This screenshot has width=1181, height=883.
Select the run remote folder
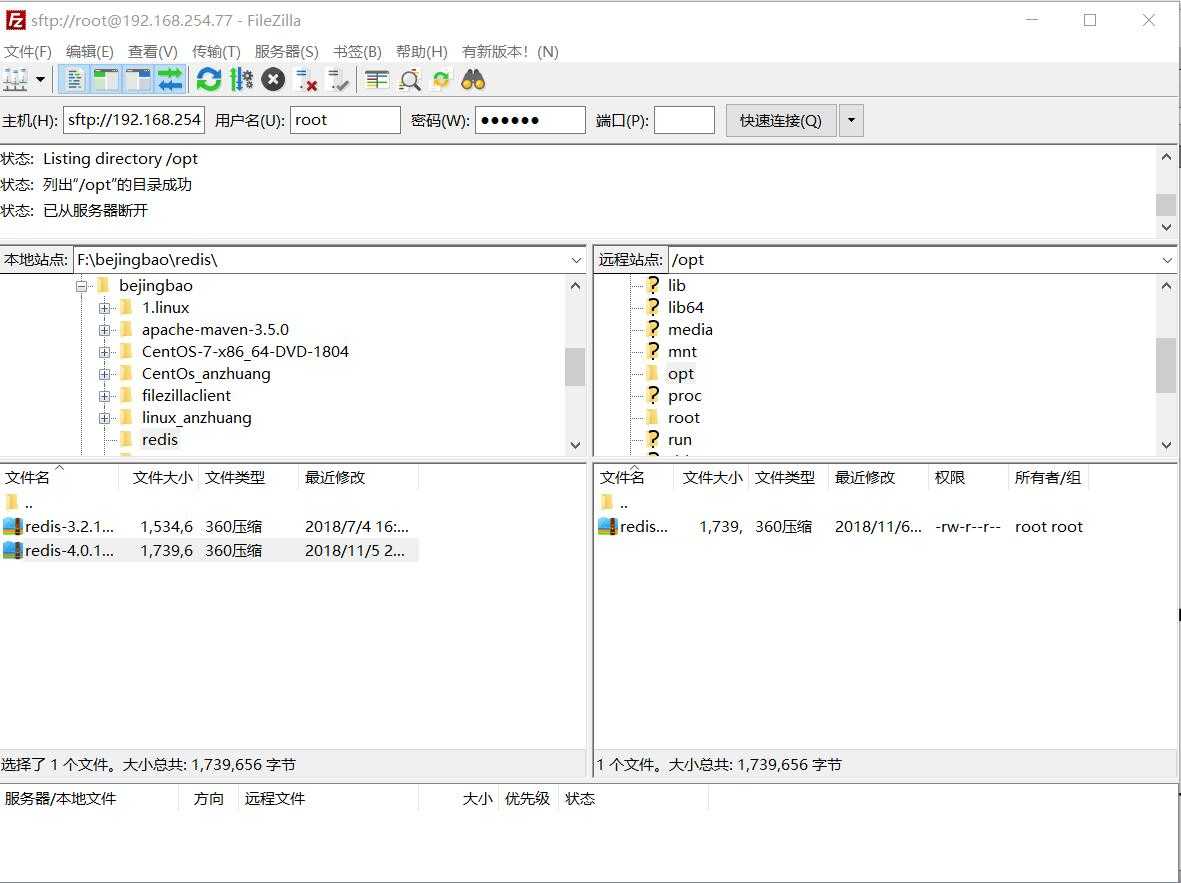point(679,439)
